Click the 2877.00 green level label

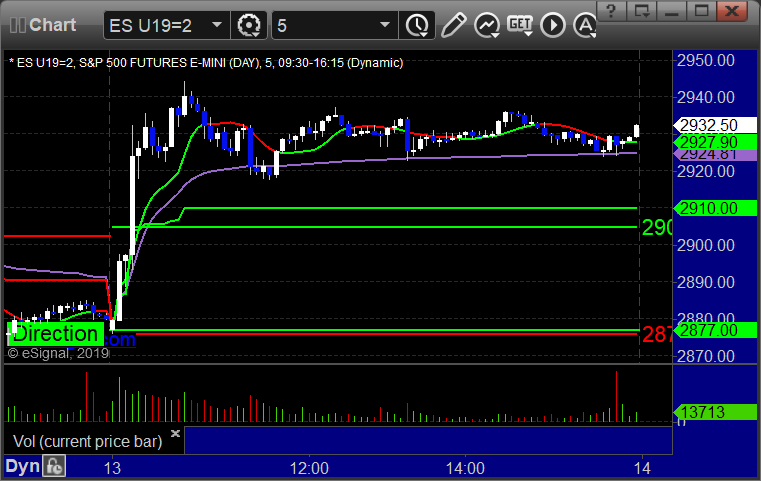[x=715, y=330]
